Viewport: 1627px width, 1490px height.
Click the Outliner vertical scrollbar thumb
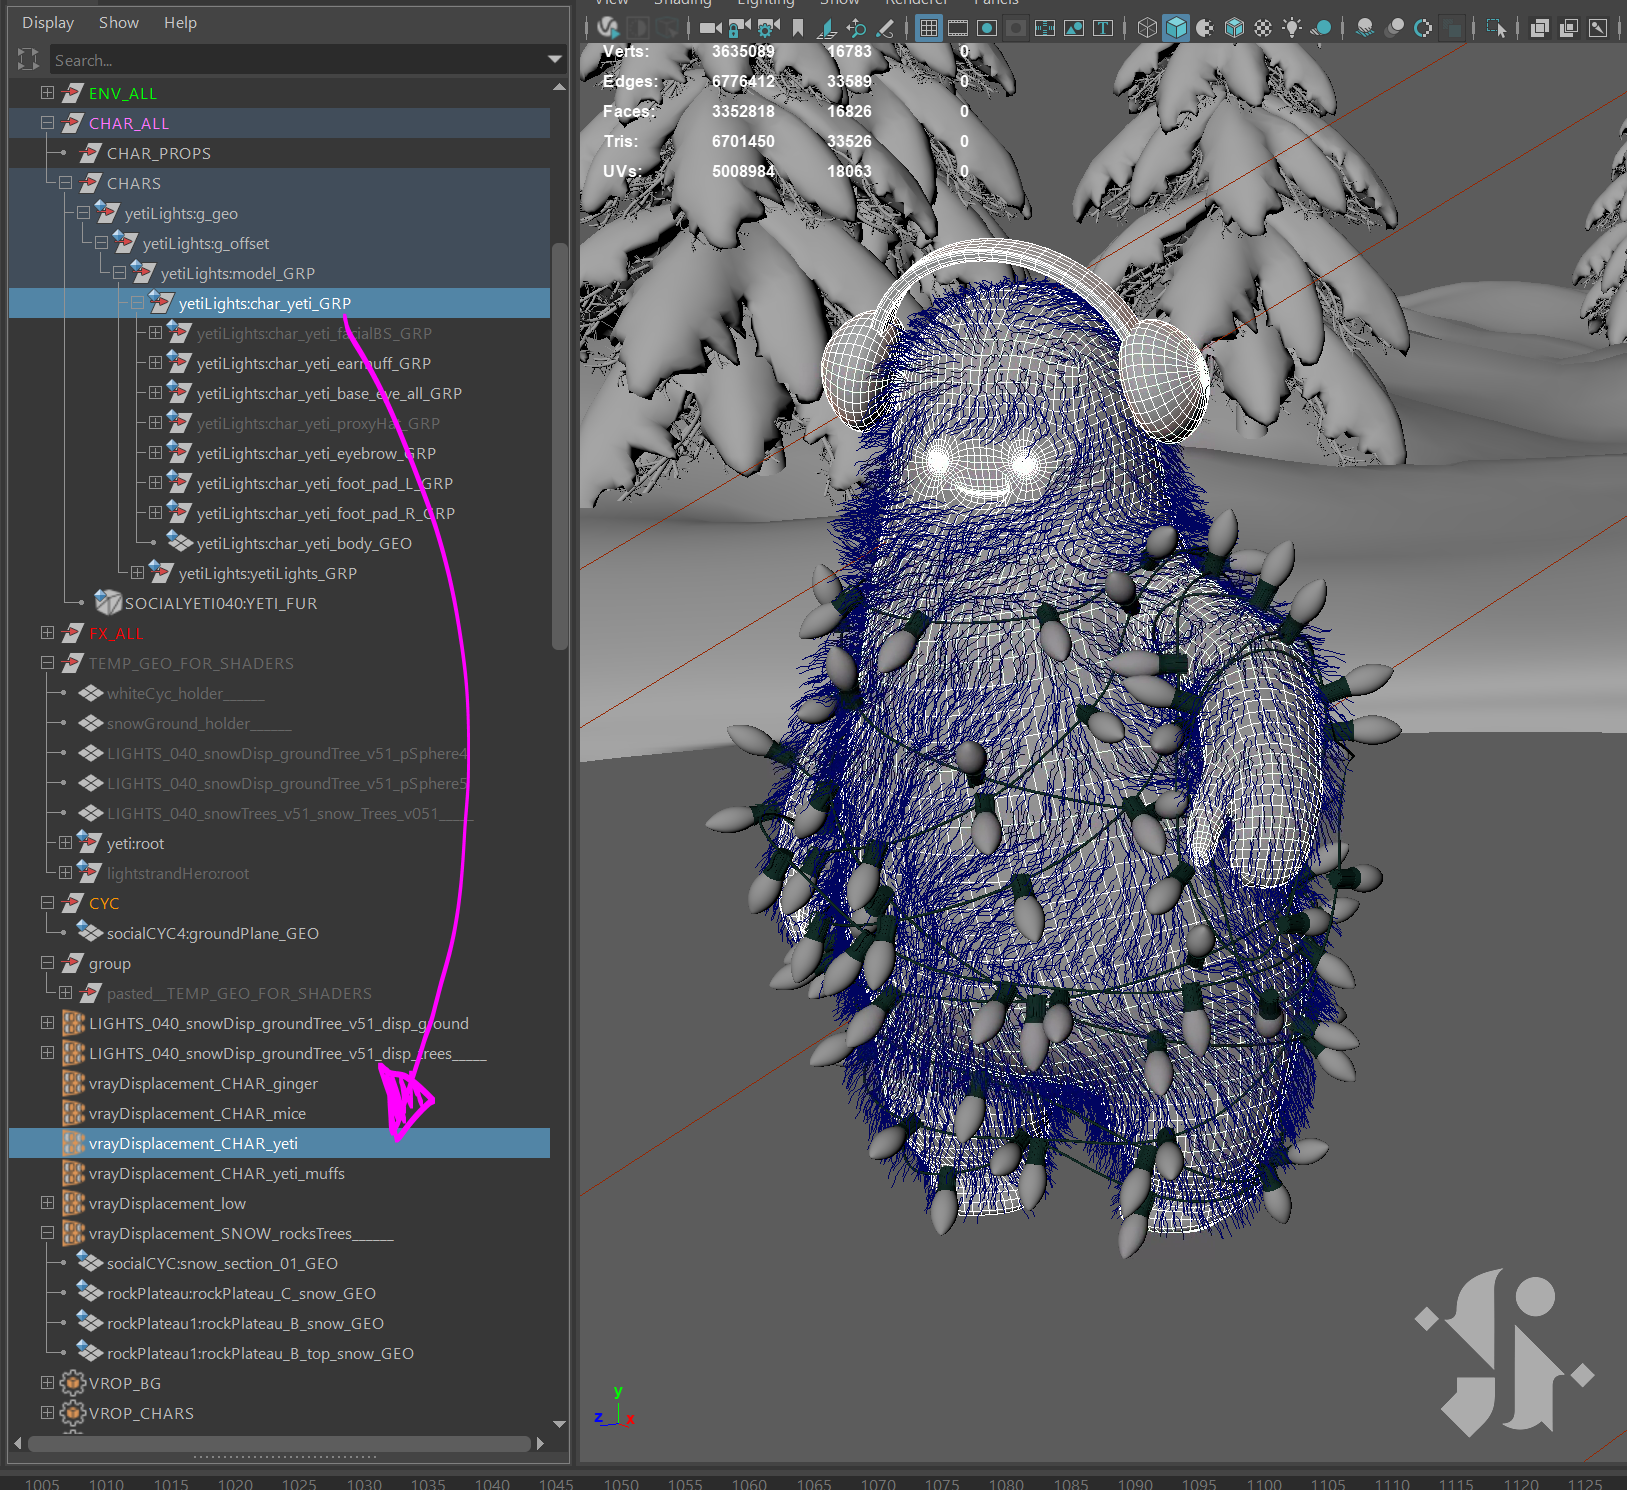(x=560, y=445)
